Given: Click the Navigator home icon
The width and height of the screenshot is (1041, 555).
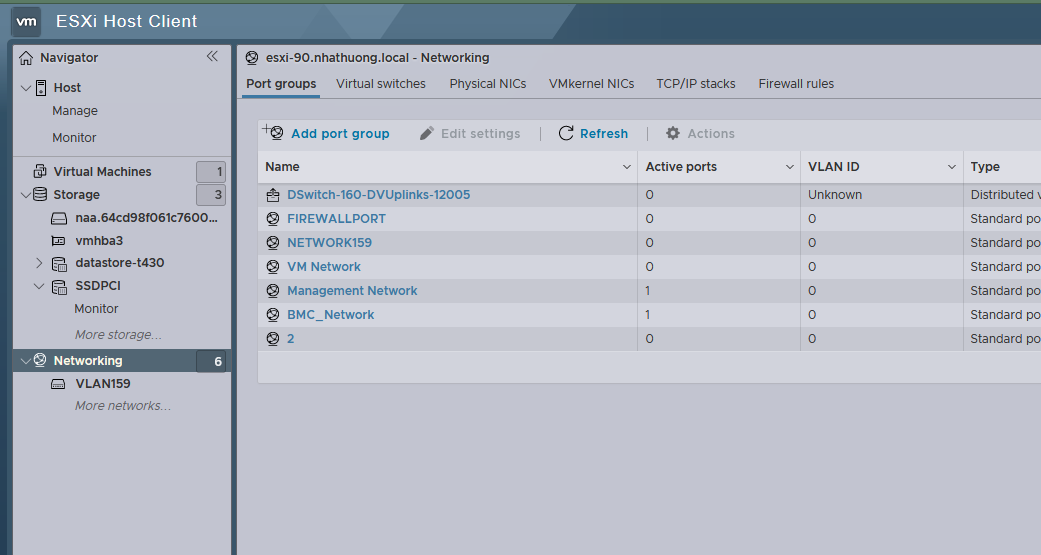Looking at the screenshot, I should (26, 58).
